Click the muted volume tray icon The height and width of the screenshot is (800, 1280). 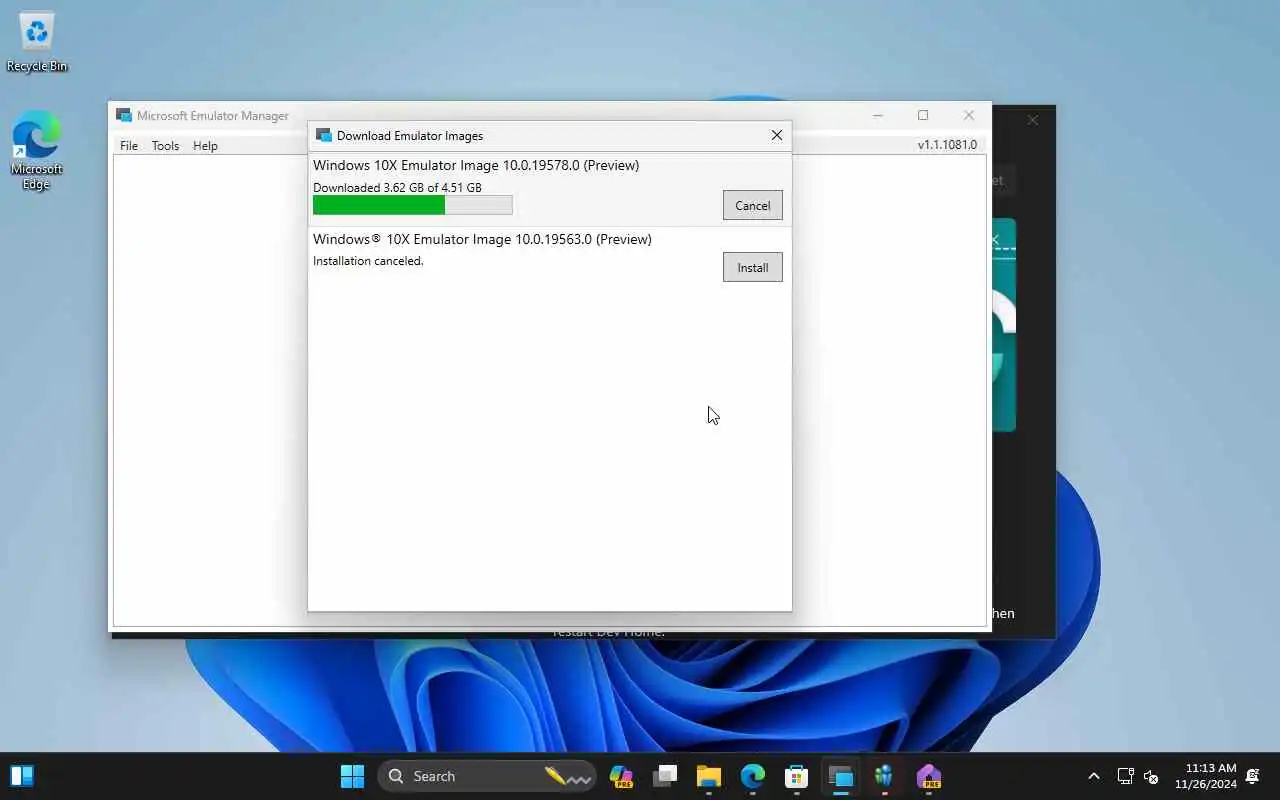pos(1151,776)
